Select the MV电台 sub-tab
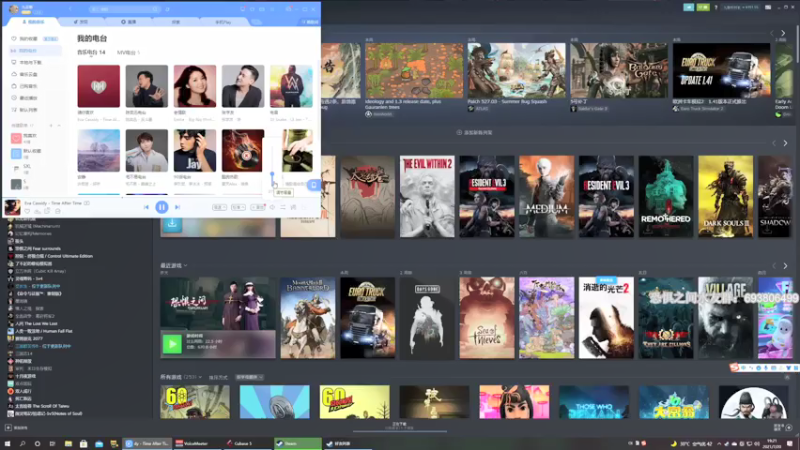Viewport: 800px width, 450px height. tap(128, 53)
